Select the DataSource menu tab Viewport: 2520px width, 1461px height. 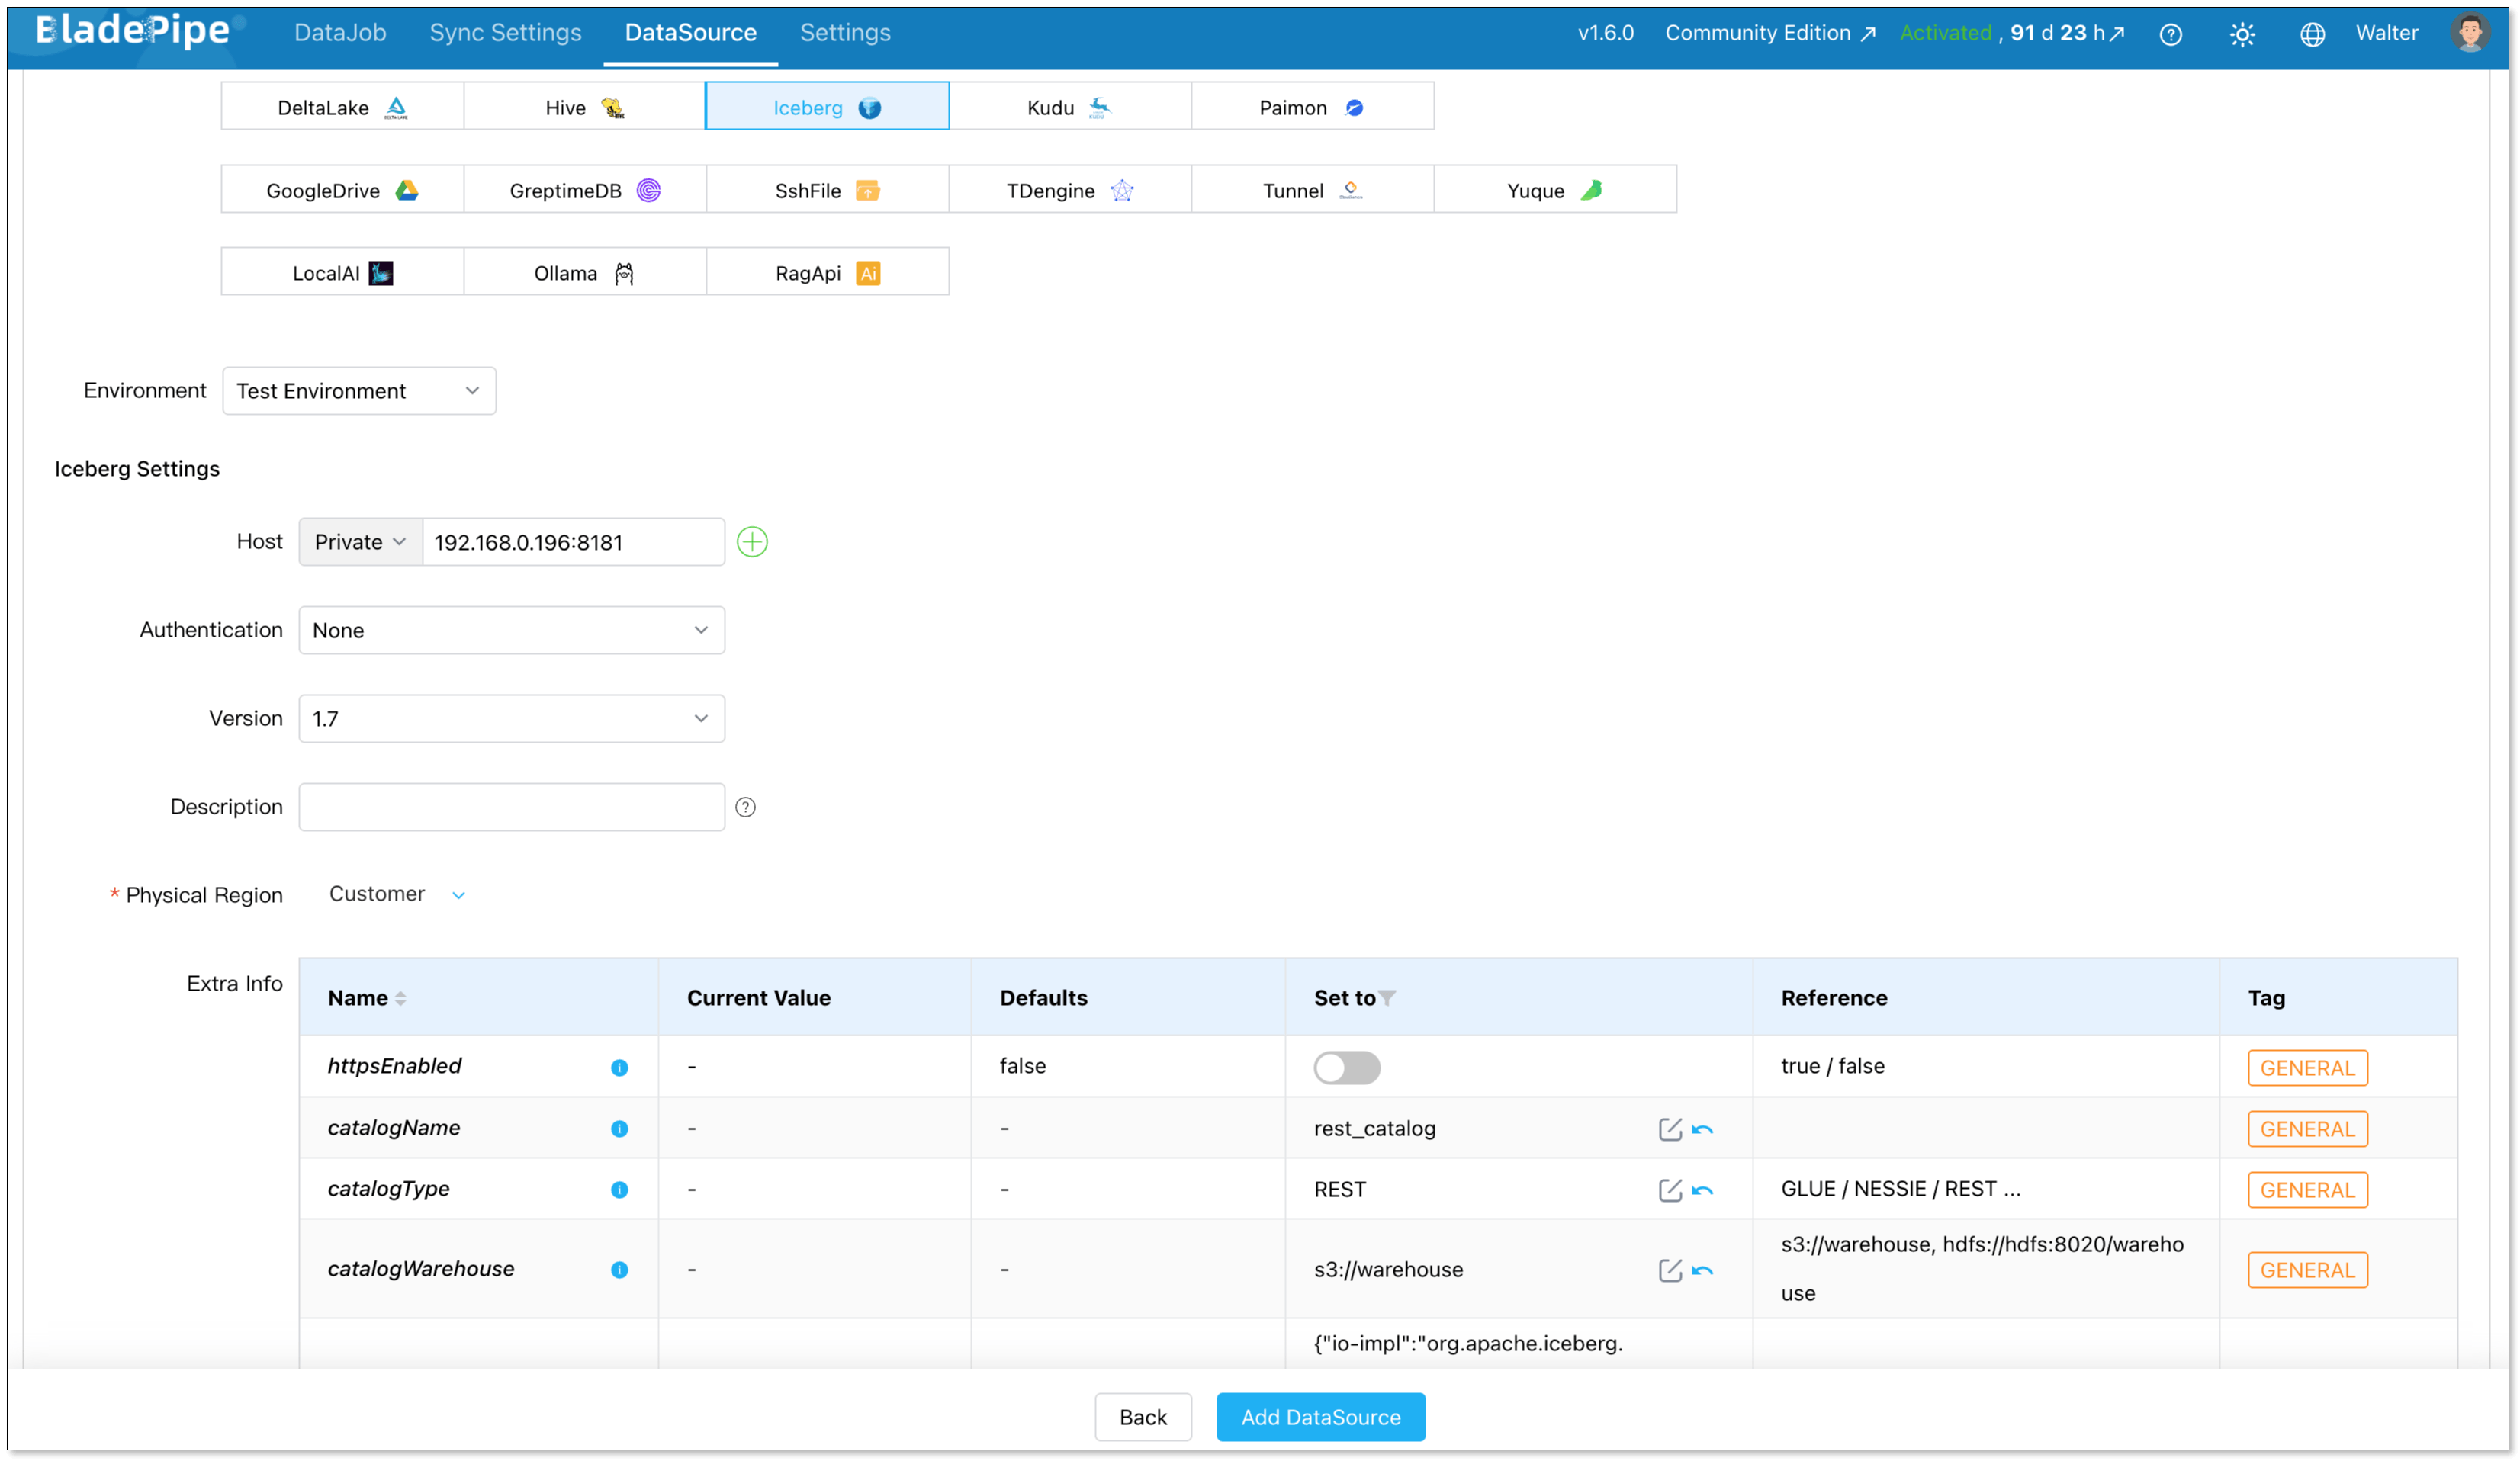coord(690,33)
